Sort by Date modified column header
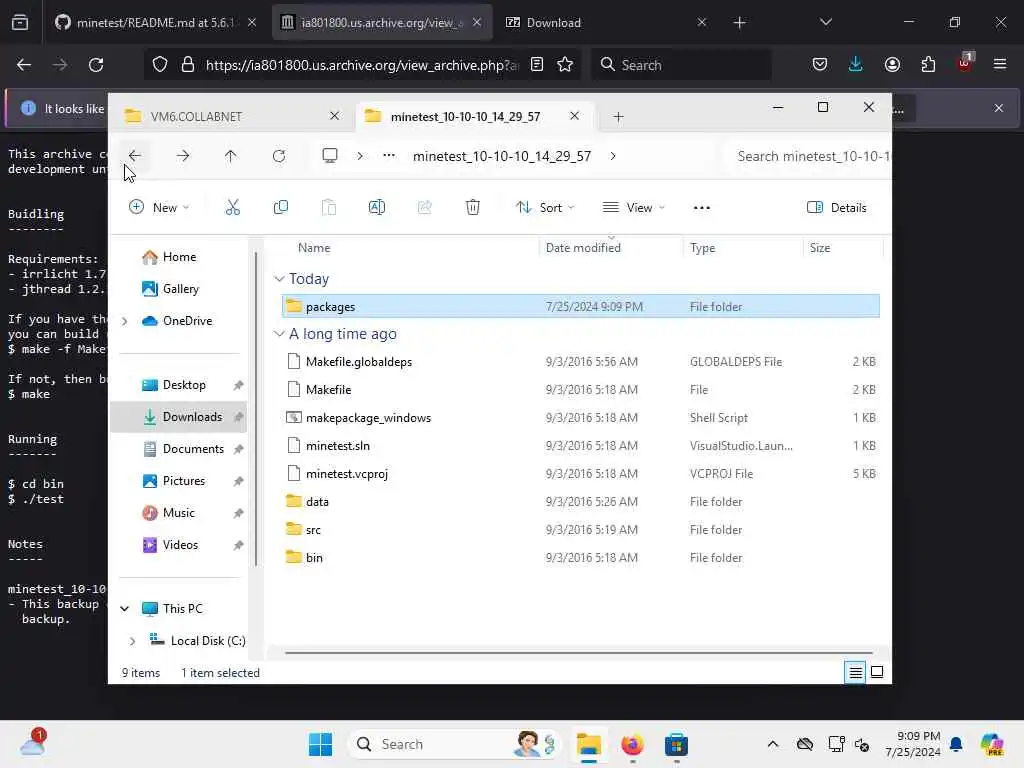The height and width of the screenshot is (768, 1024). pos(583,248)
